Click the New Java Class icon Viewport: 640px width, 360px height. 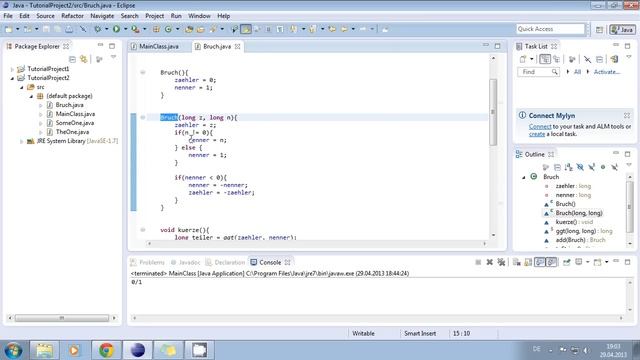click(169, 29)
